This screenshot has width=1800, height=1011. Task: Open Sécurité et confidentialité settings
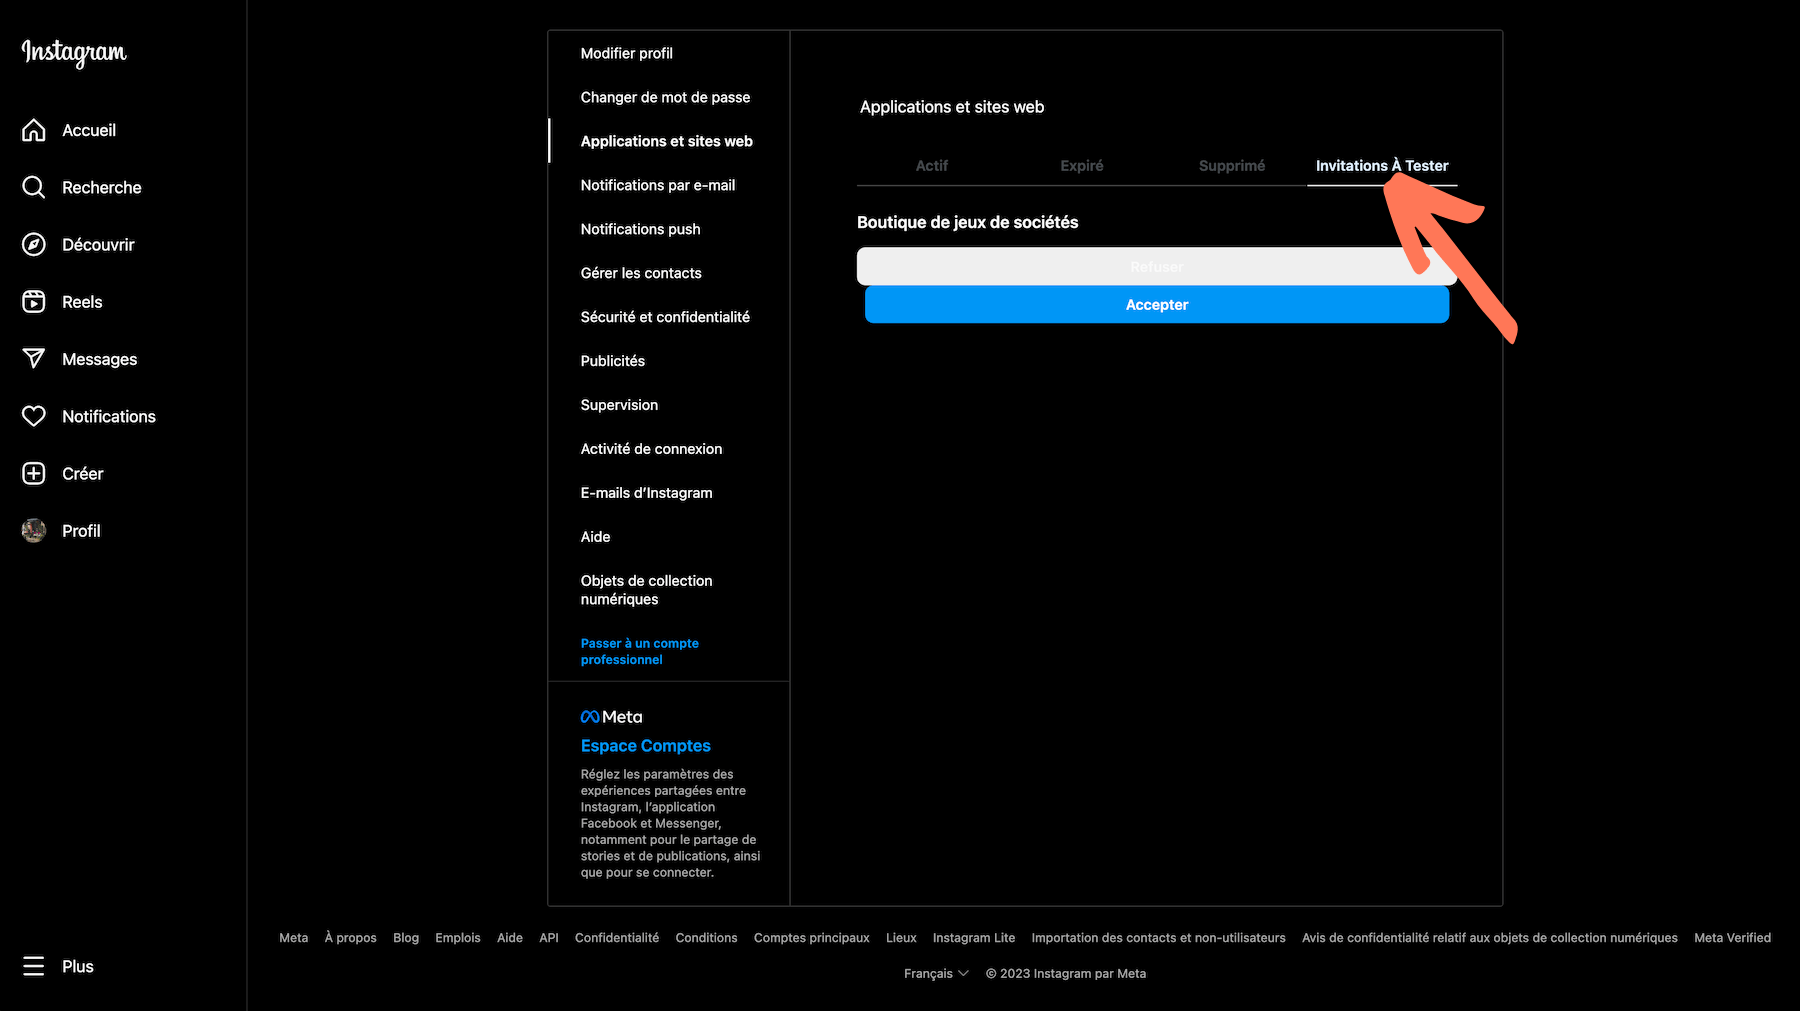pos(665,317)
